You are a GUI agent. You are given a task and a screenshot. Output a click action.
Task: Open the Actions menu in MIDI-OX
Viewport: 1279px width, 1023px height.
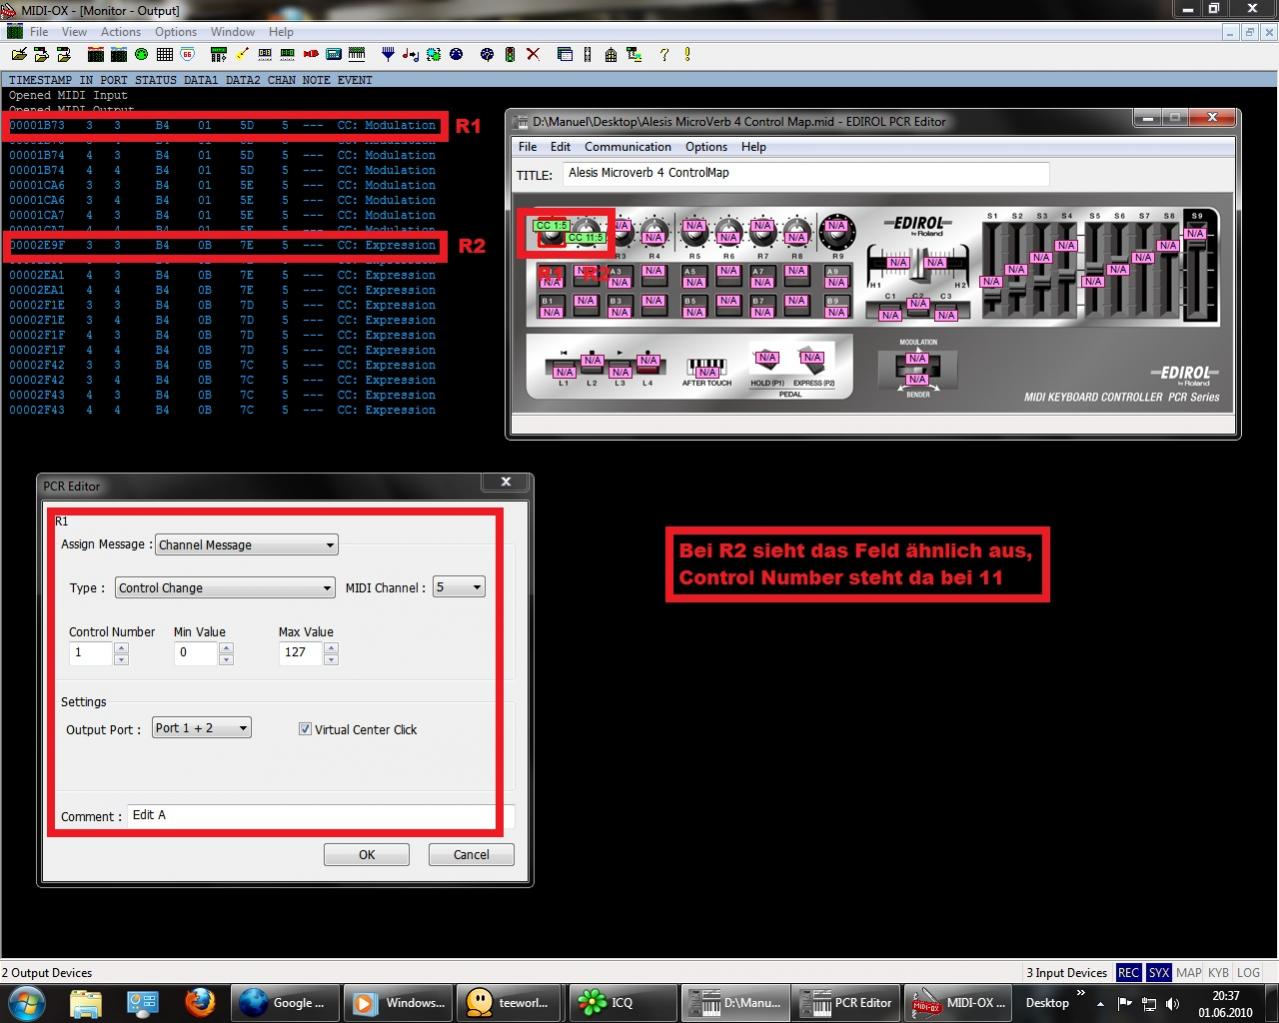click(x=120, y=32)
